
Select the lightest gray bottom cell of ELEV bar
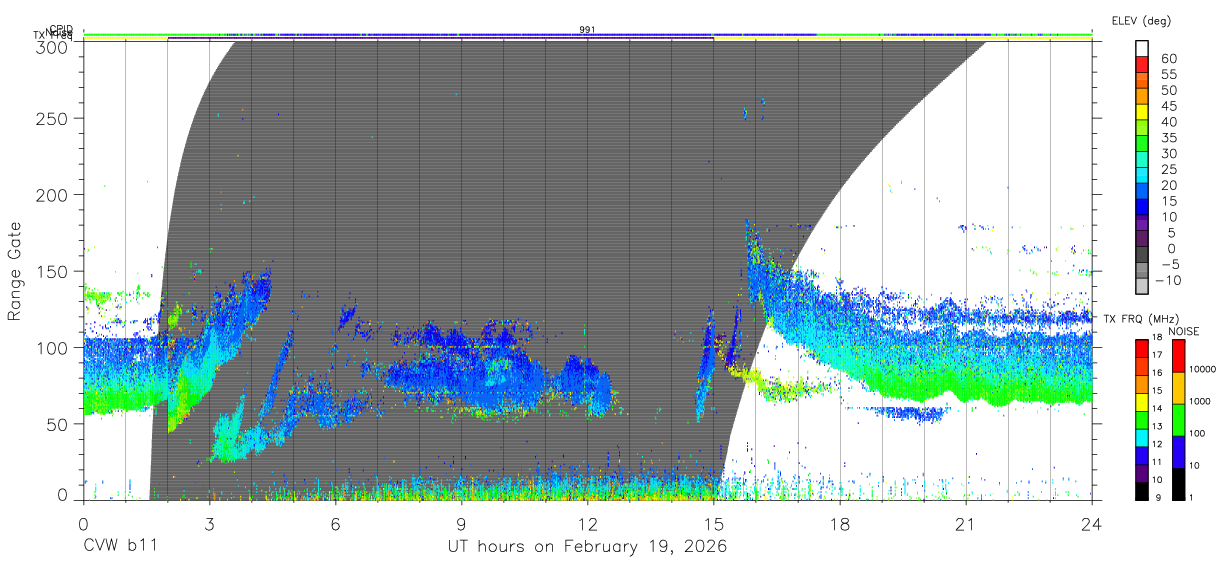click(x=1142, y=286)
